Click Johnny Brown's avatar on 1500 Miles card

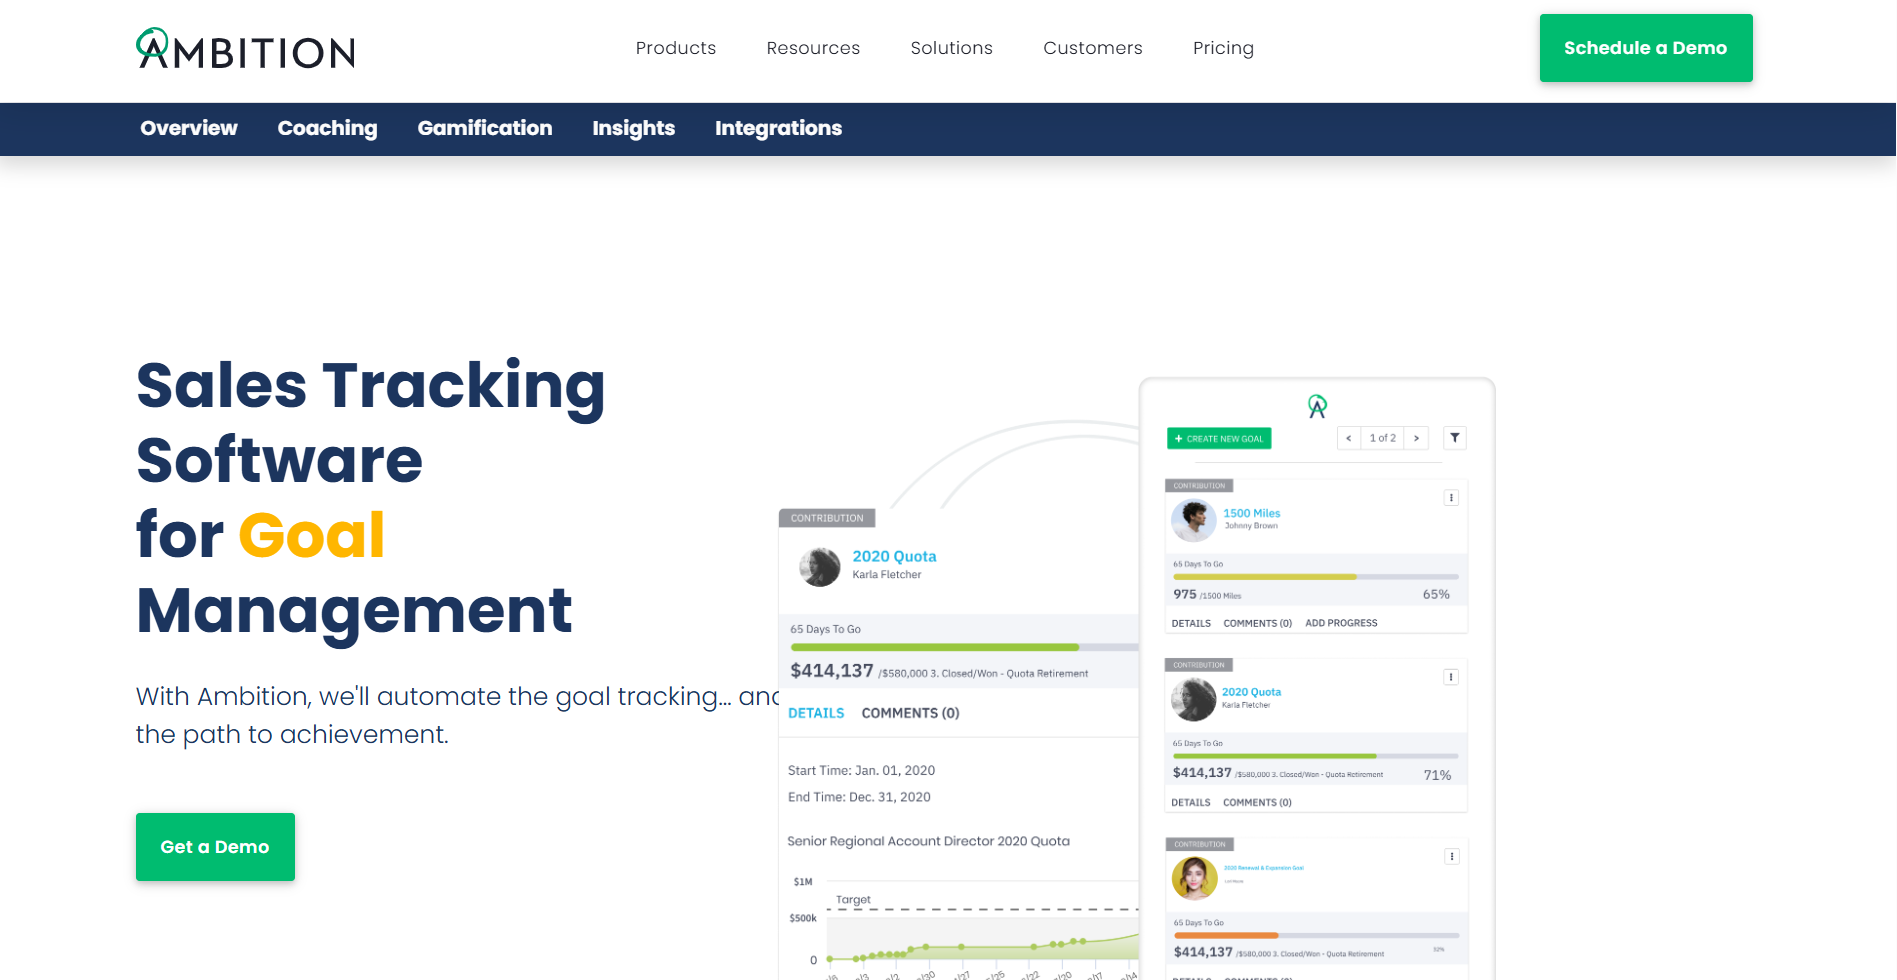[x=1193, y=520]
